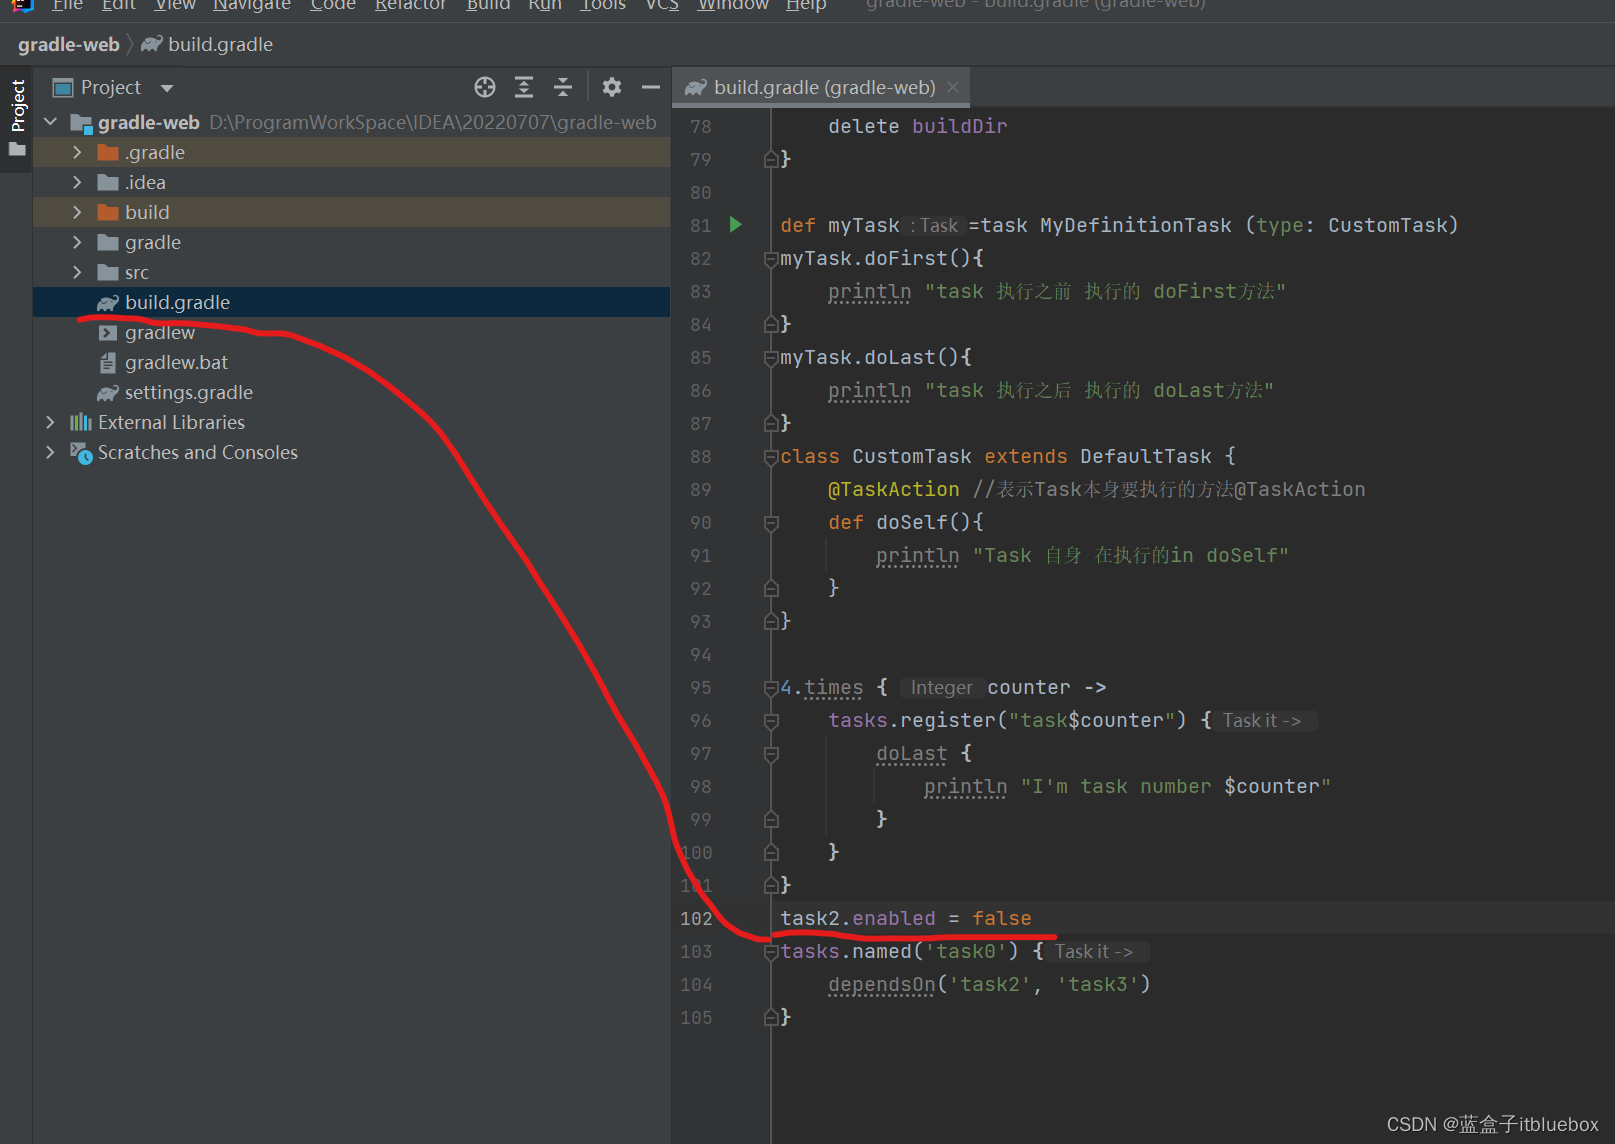Click the src folder icon
Viewport: 1615px width, 1144px height.
tap(108, 272)
